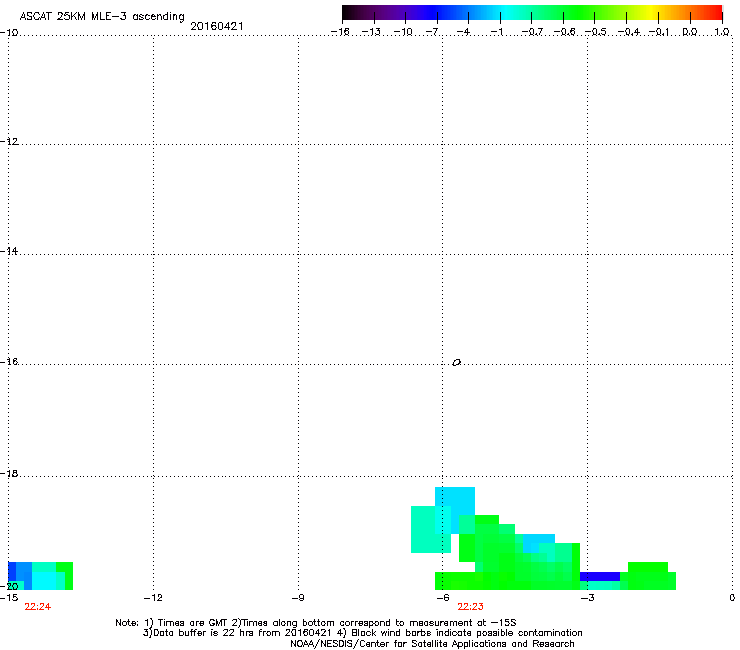Click colorbar tick label -1
Screen dimensions: 740x650
pos(496,32)
